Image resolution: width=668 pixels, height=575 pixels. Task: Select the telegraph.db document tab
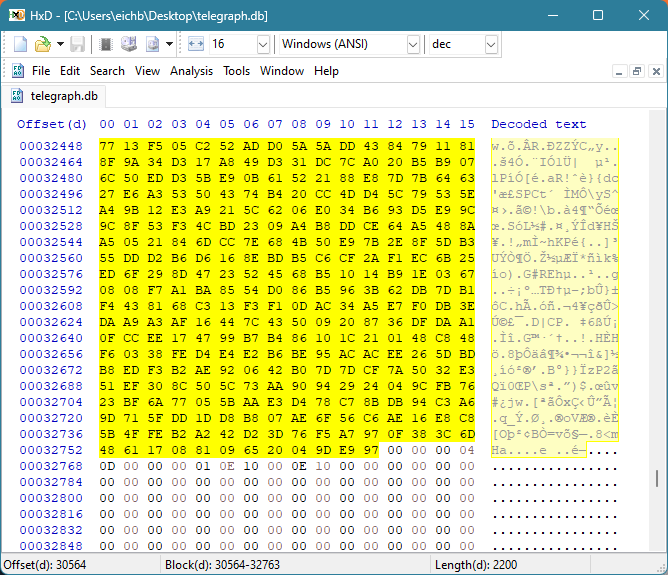click(x=55, y=96)
